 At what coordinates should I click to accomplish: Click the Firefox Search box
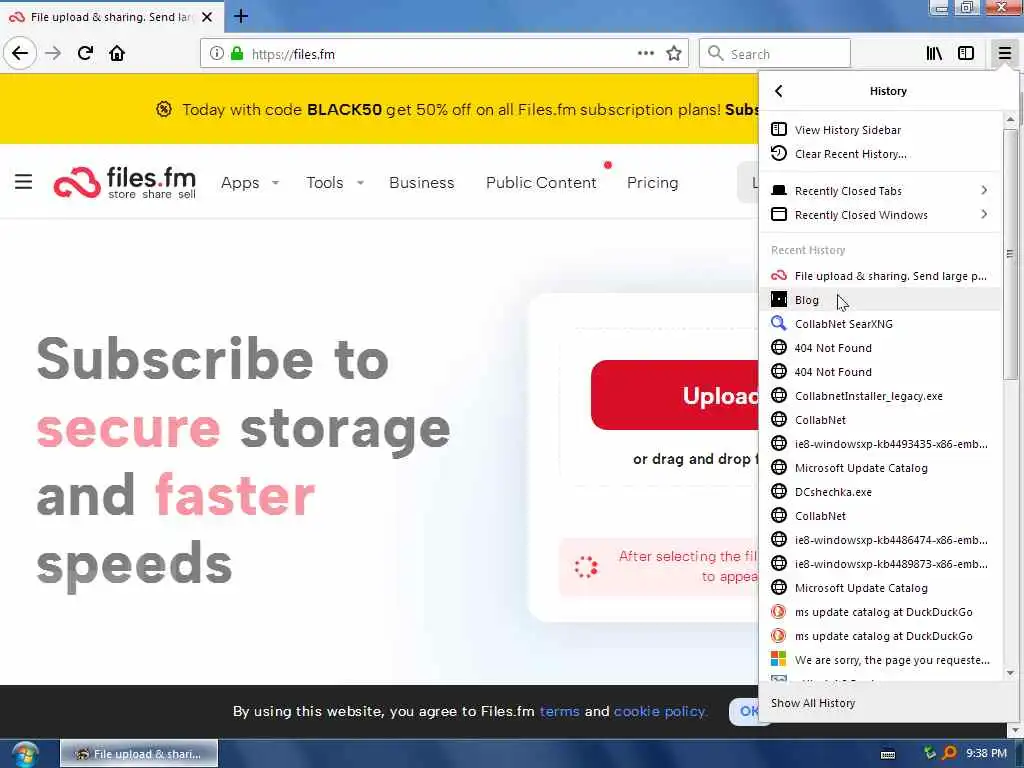775,54
